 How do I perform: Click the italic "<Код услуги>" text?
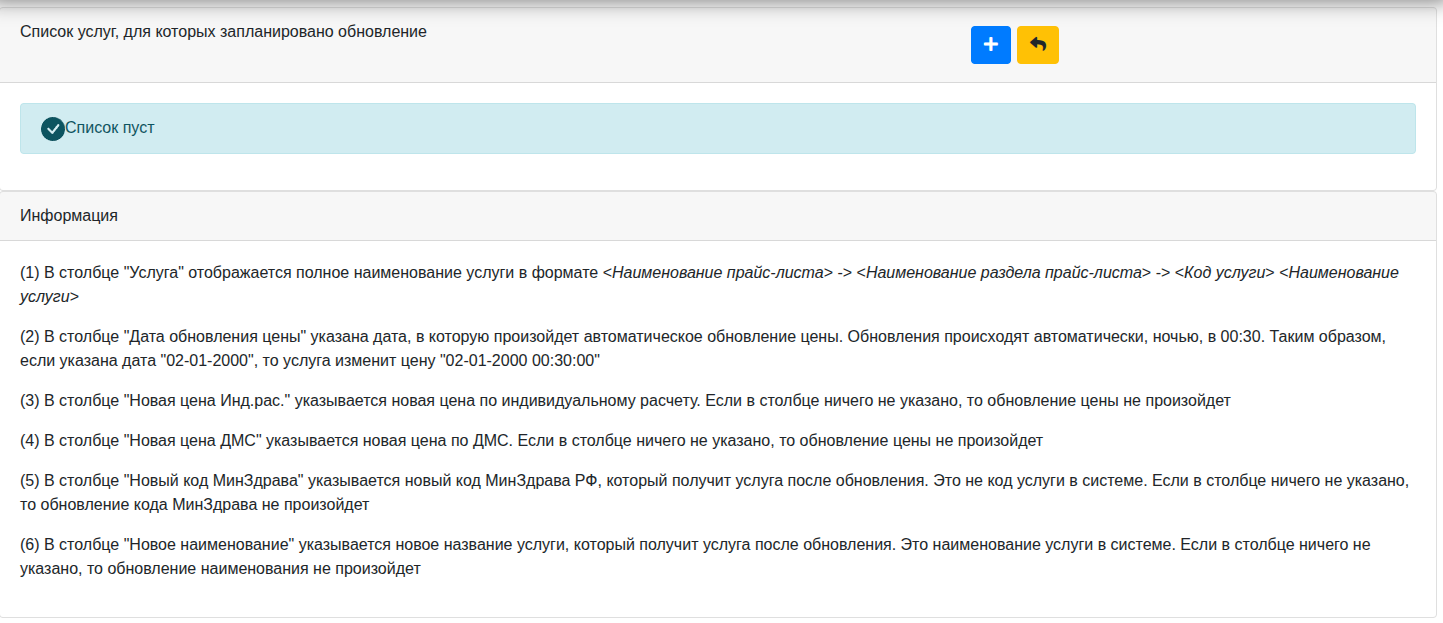coord(1225,272)
